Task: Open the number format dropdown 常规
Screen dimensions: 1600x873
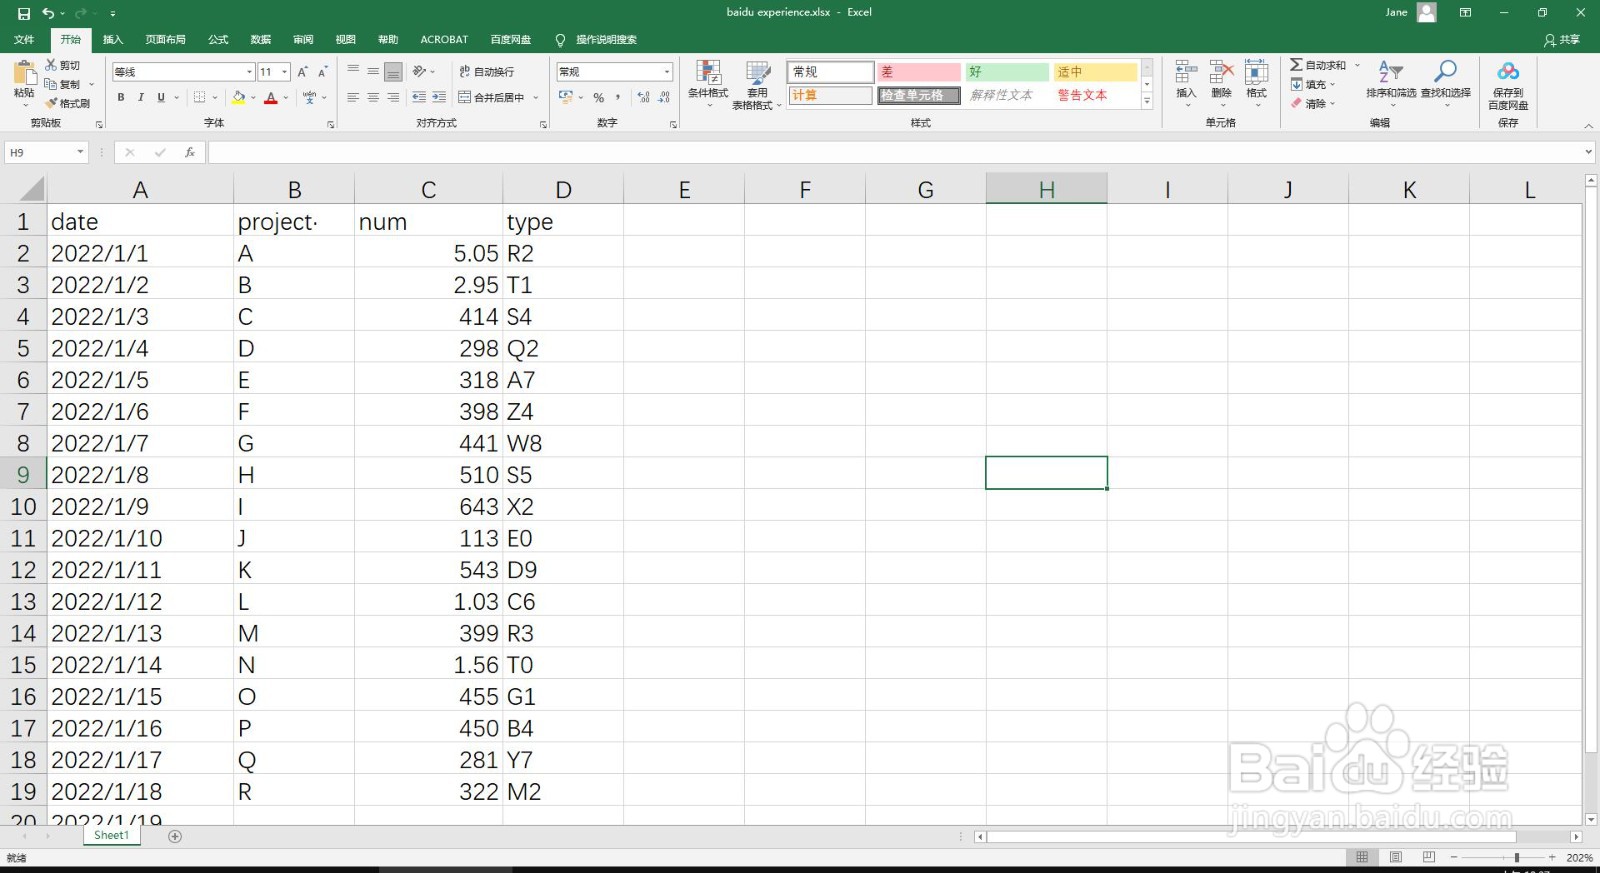Action: (667, 72)
